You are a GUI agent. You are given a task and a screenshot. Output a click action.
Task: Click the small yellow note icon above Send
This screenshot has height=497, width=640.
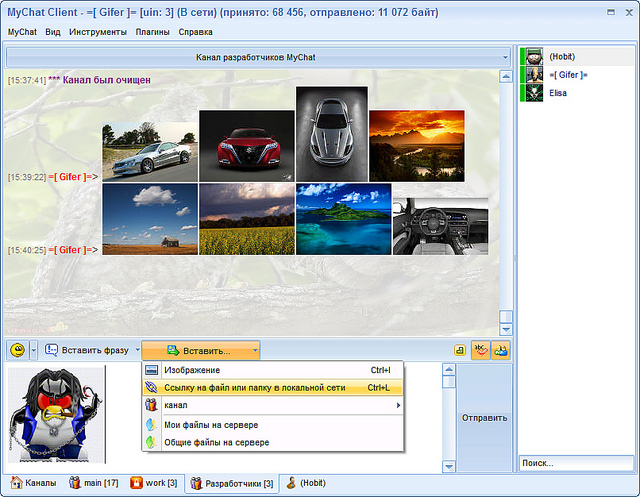[459, 351]
